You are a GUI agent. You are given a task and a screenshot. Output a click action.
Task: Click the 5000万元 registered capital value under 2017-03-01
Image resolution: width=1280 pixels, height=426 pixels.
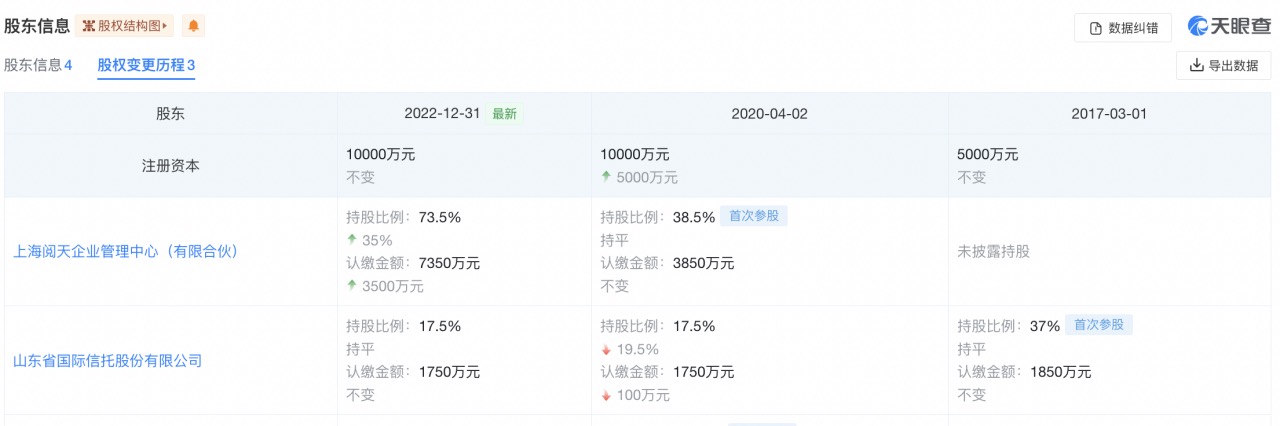pos(988,155)
